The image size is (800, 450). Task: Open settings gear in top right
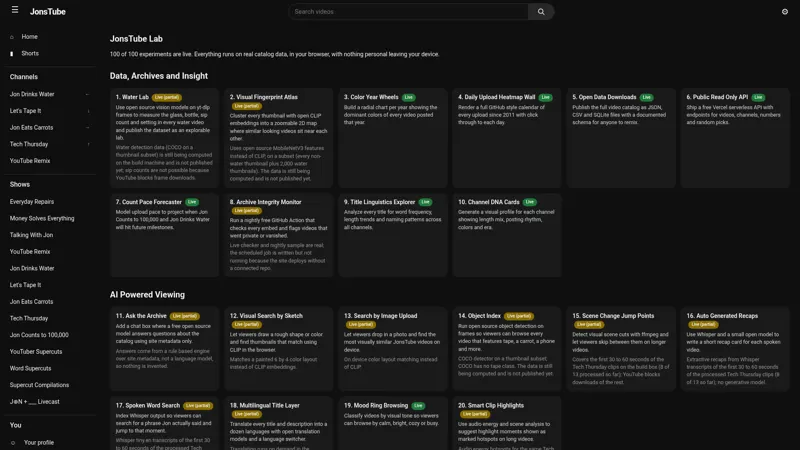click(785, 12)
